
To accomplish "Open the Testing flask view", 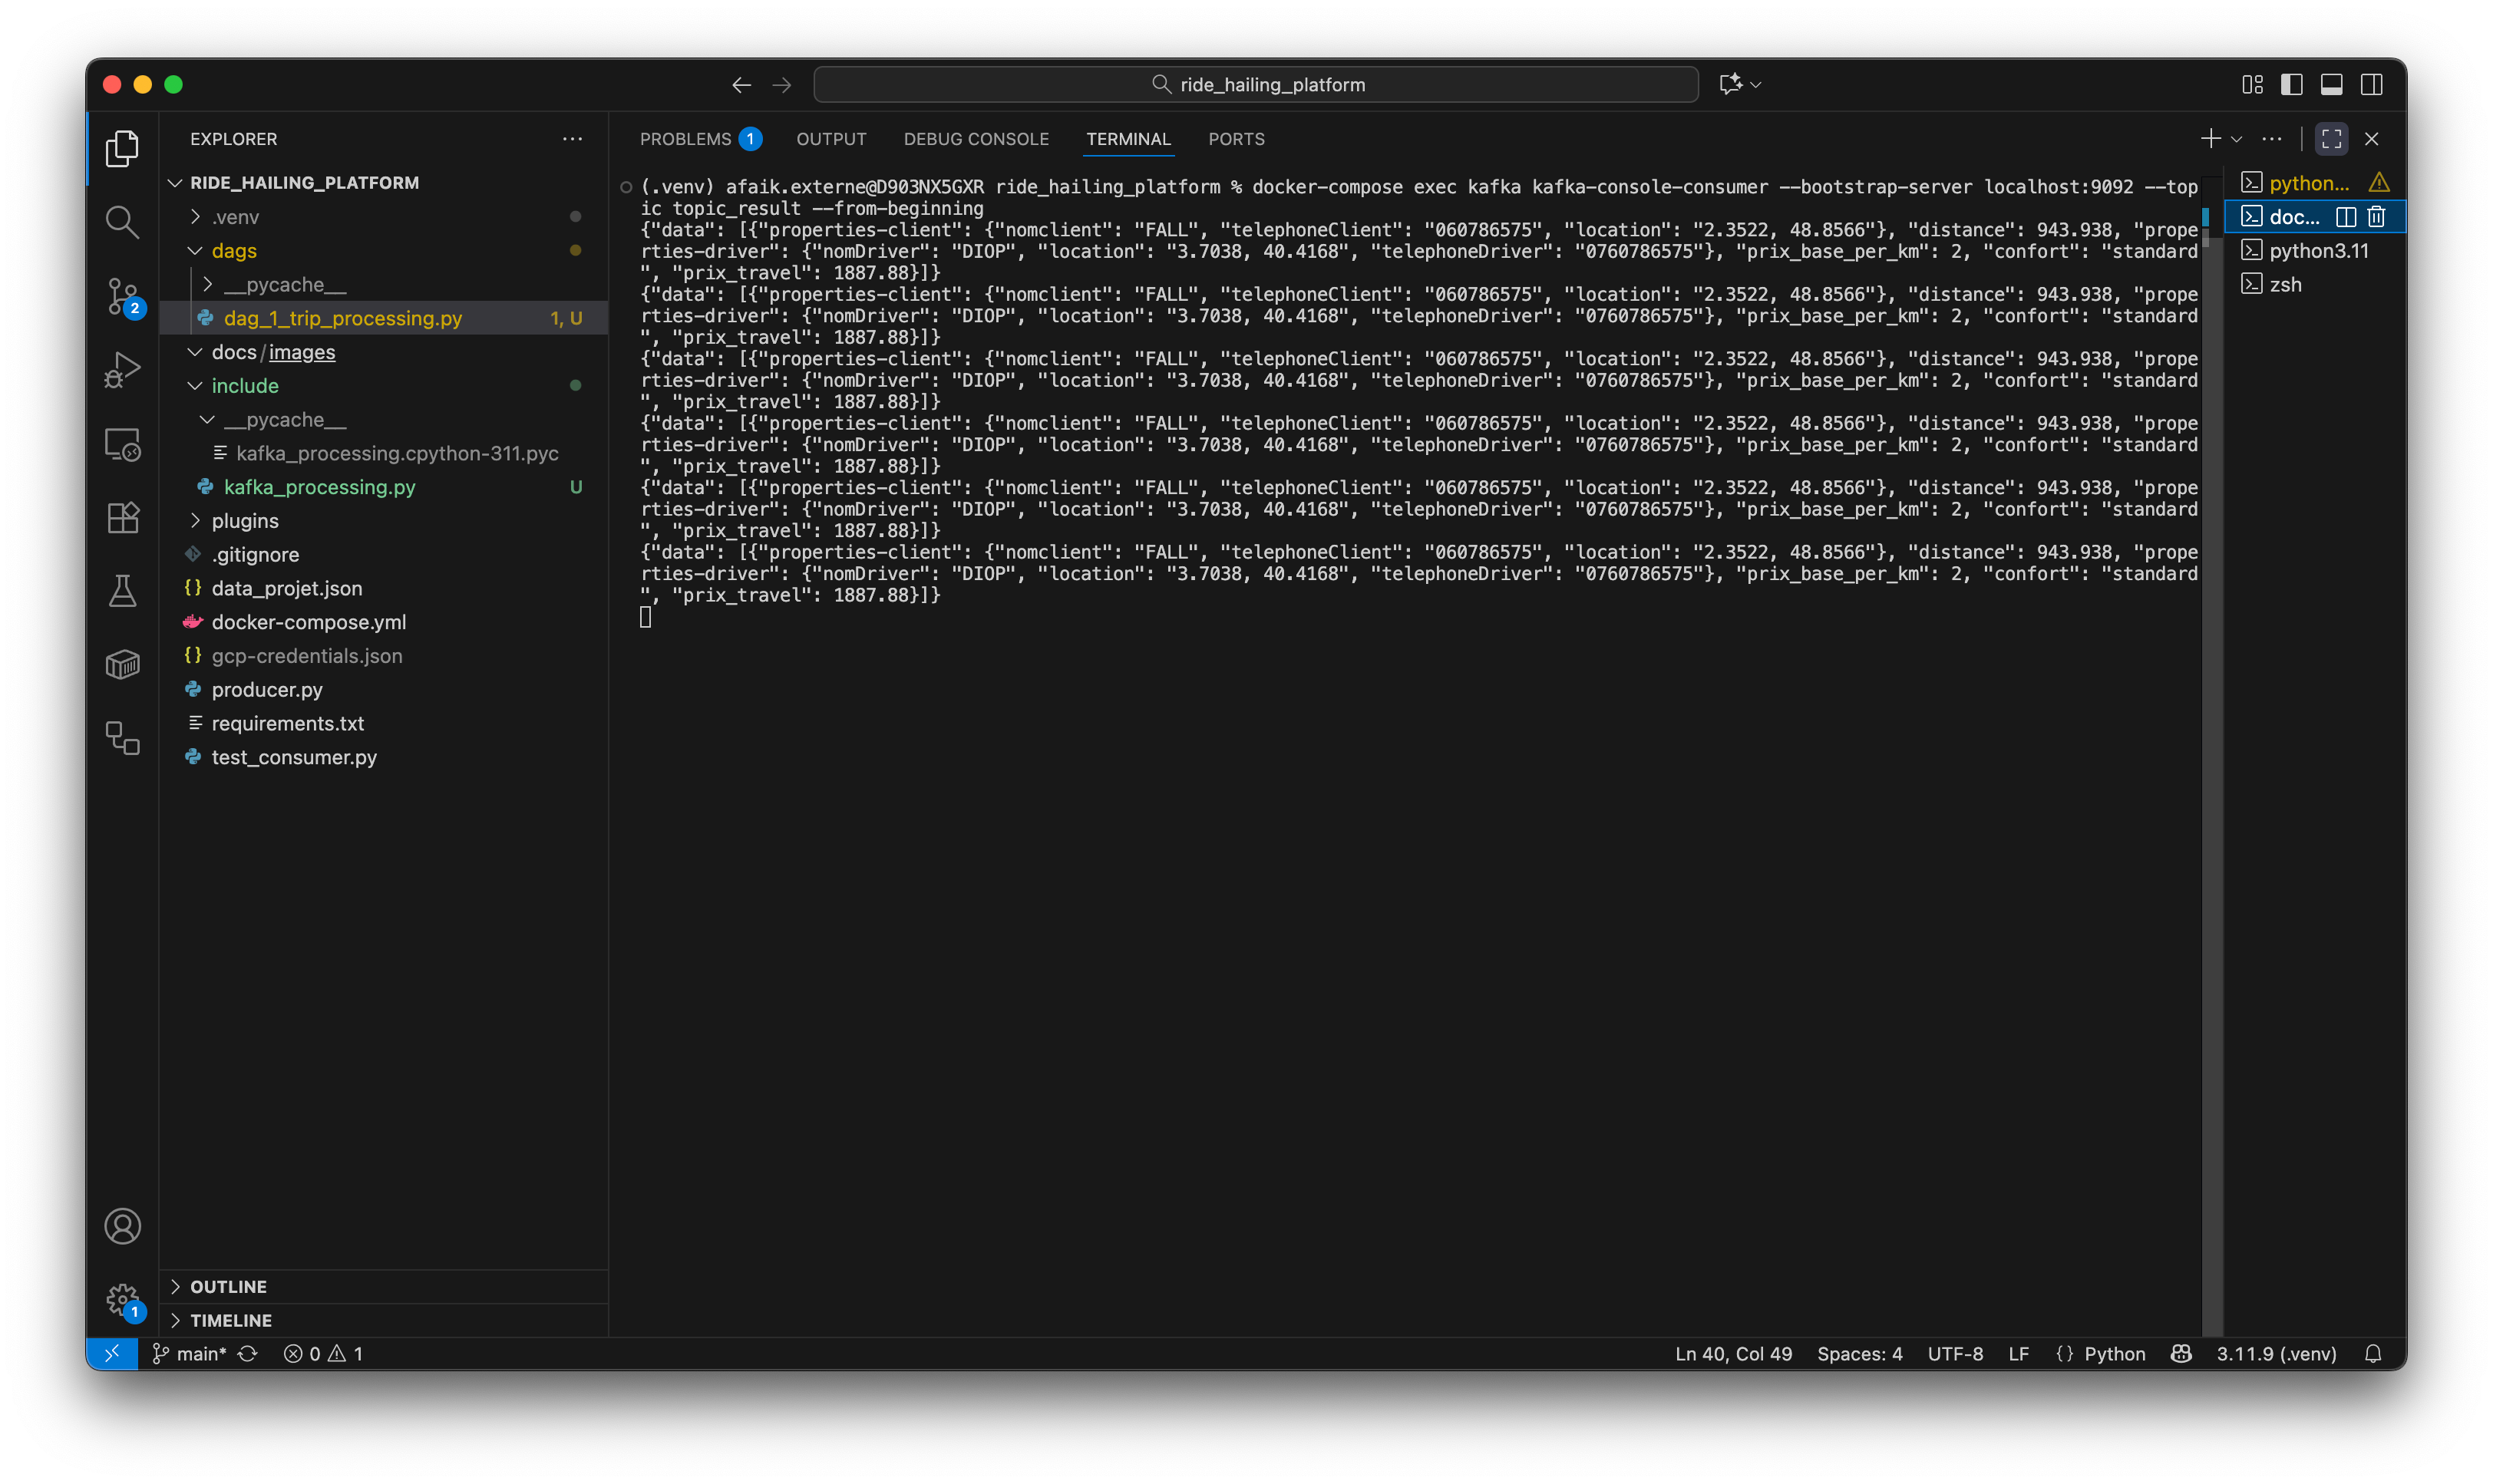I will (122, 591).
